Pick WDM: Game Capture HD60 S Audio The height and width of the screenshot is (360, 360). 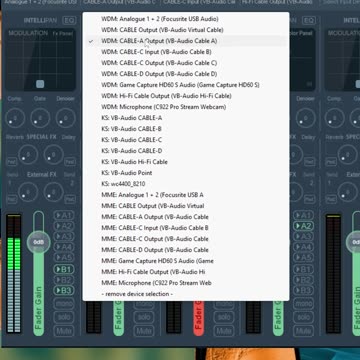(186, 85)
